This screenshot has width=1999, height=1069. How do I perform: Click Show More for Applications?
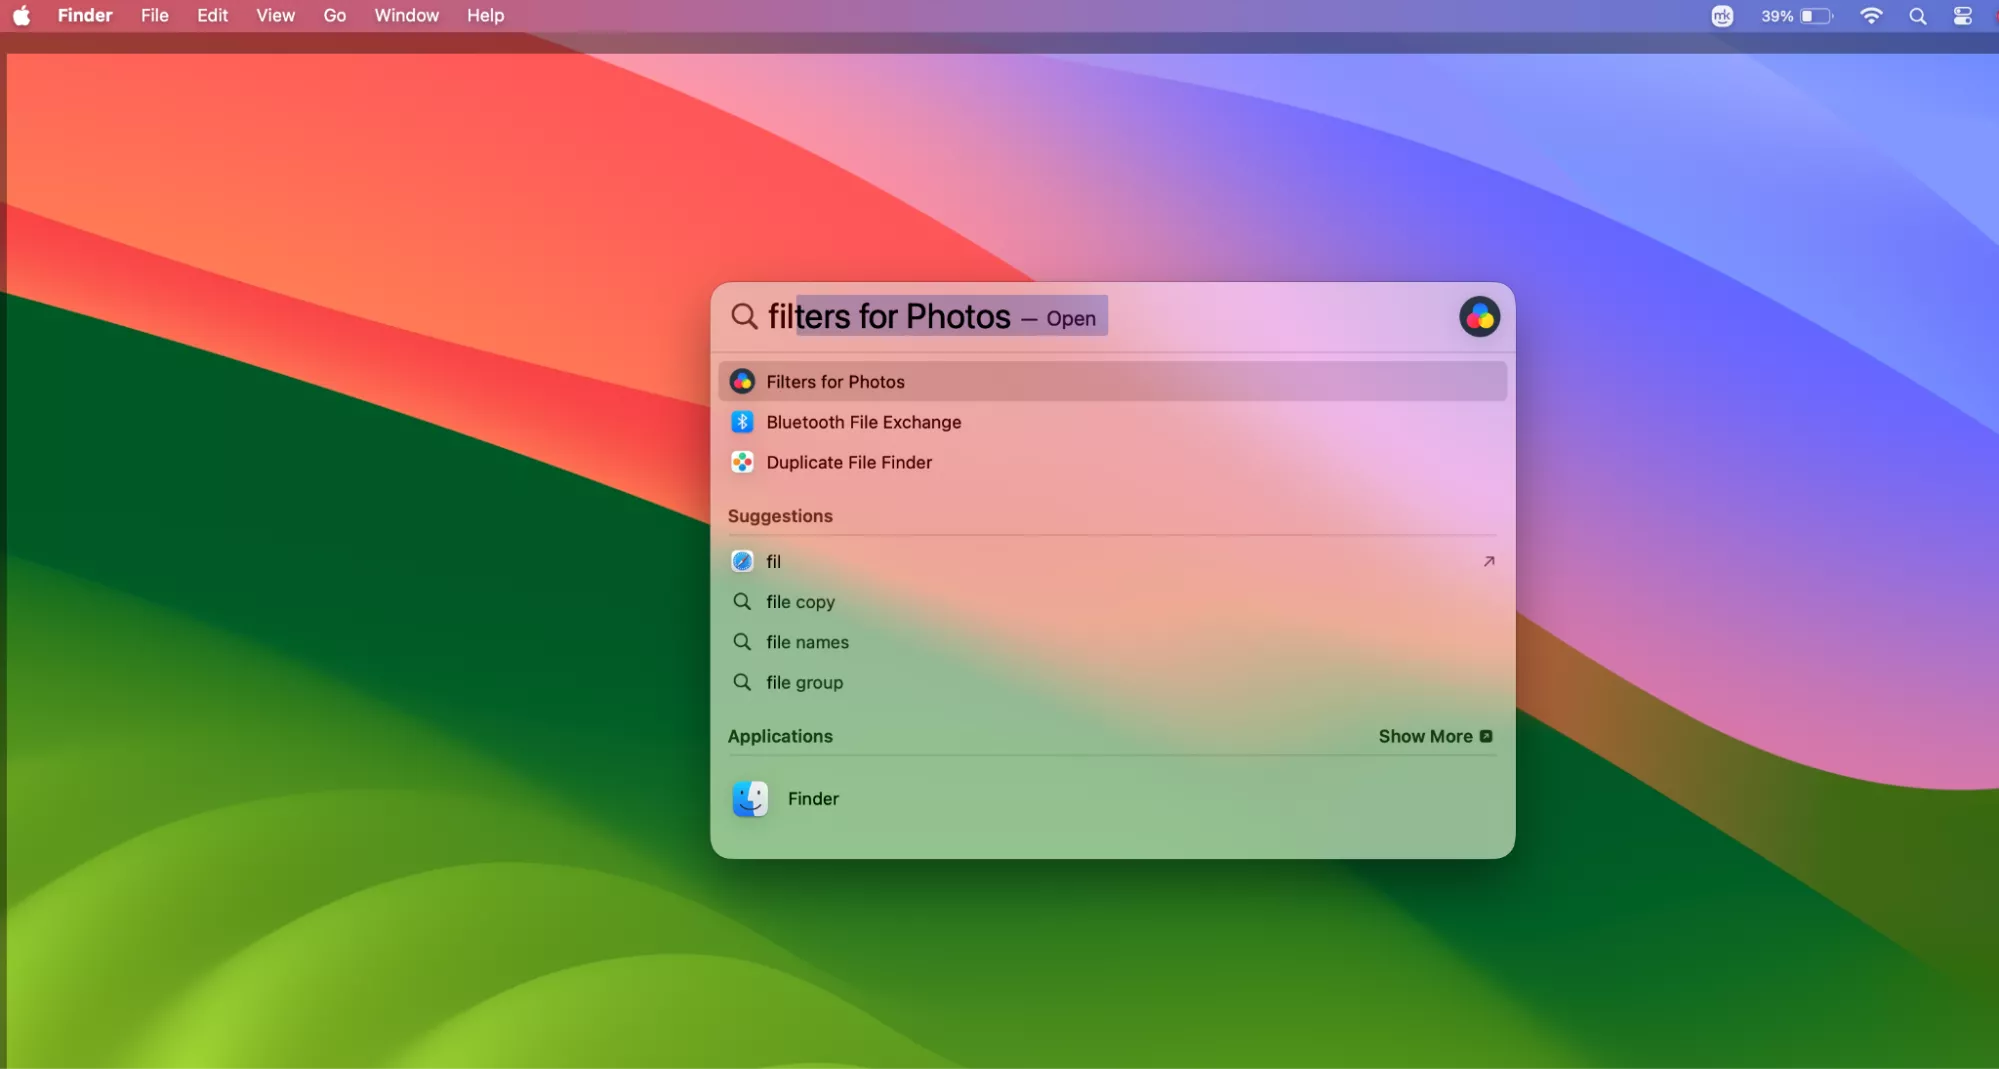coord(1434,736)
